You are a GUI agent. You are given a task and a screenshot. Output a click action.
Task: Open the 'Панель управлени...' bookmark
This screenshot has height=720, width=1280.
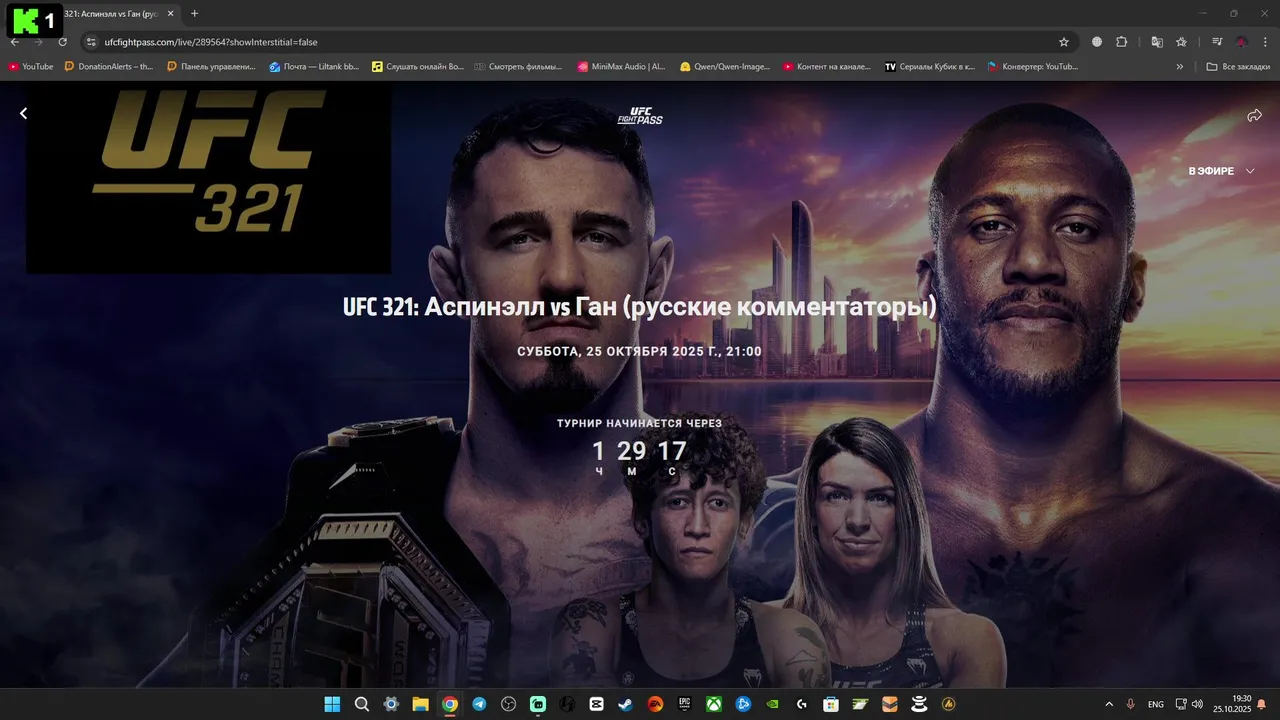click(x=212, y=67)
